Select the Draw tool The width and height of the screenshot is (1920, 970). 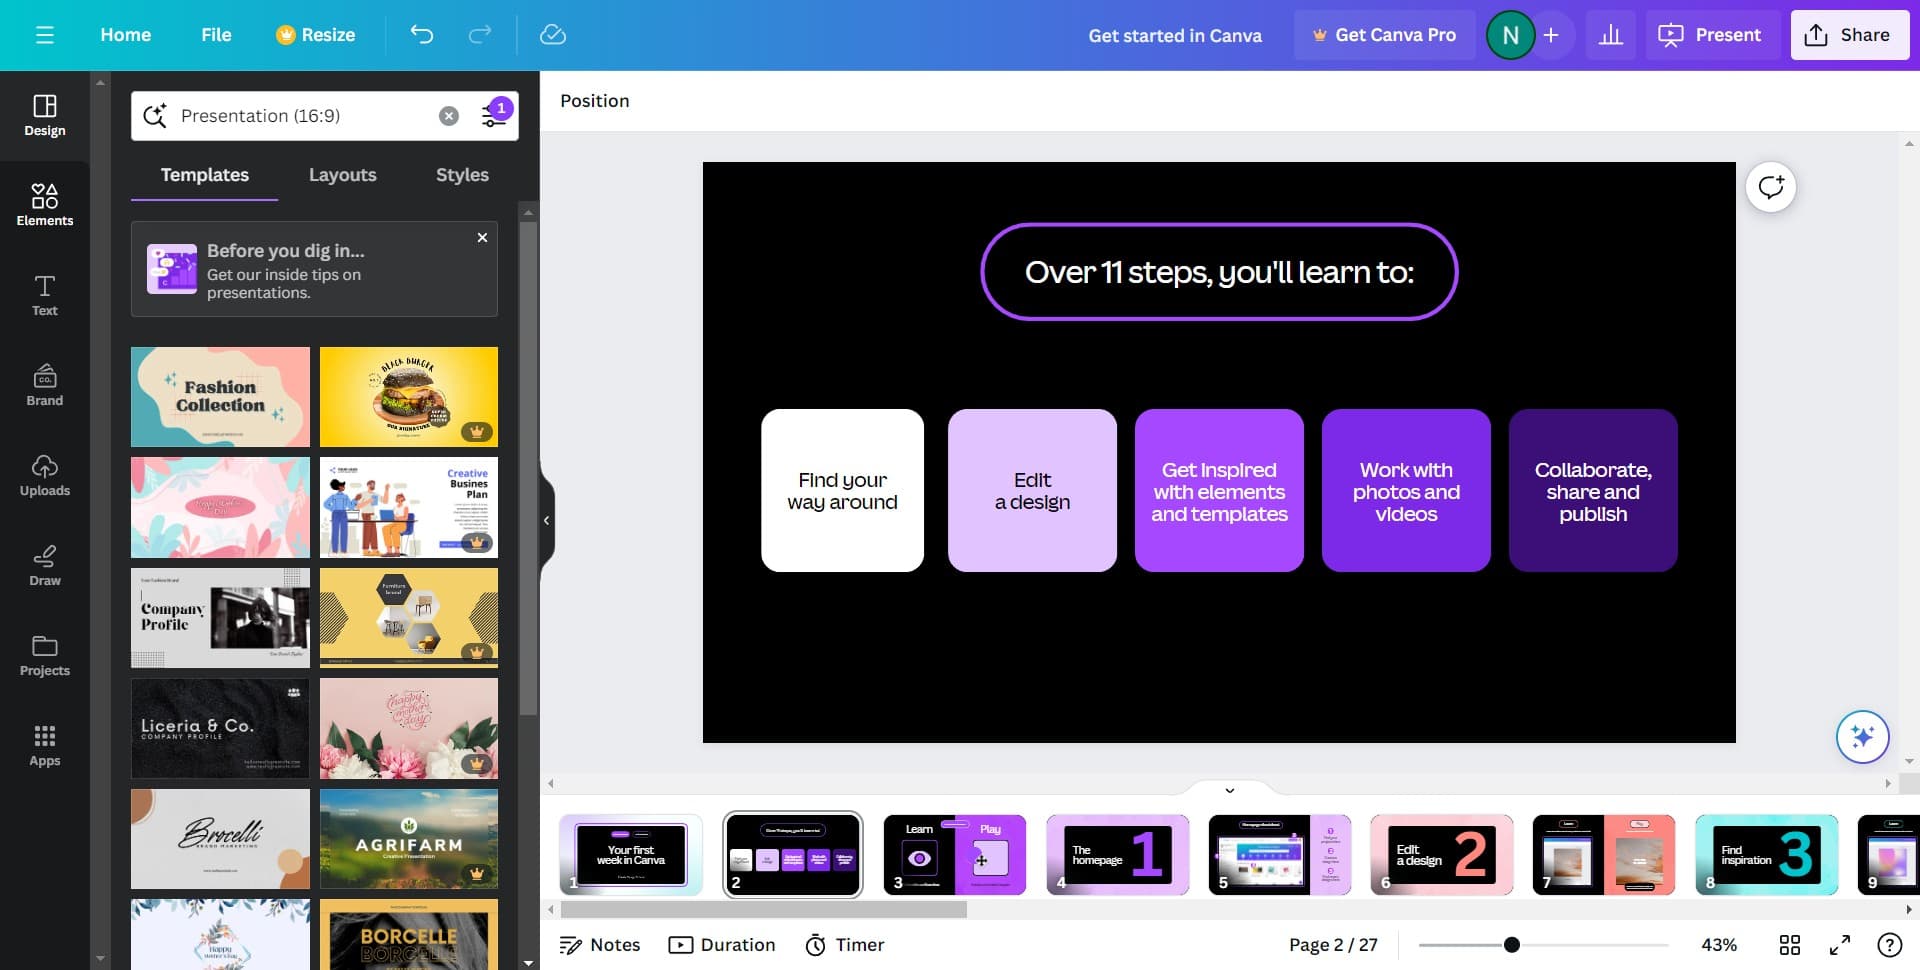(44, 565)
